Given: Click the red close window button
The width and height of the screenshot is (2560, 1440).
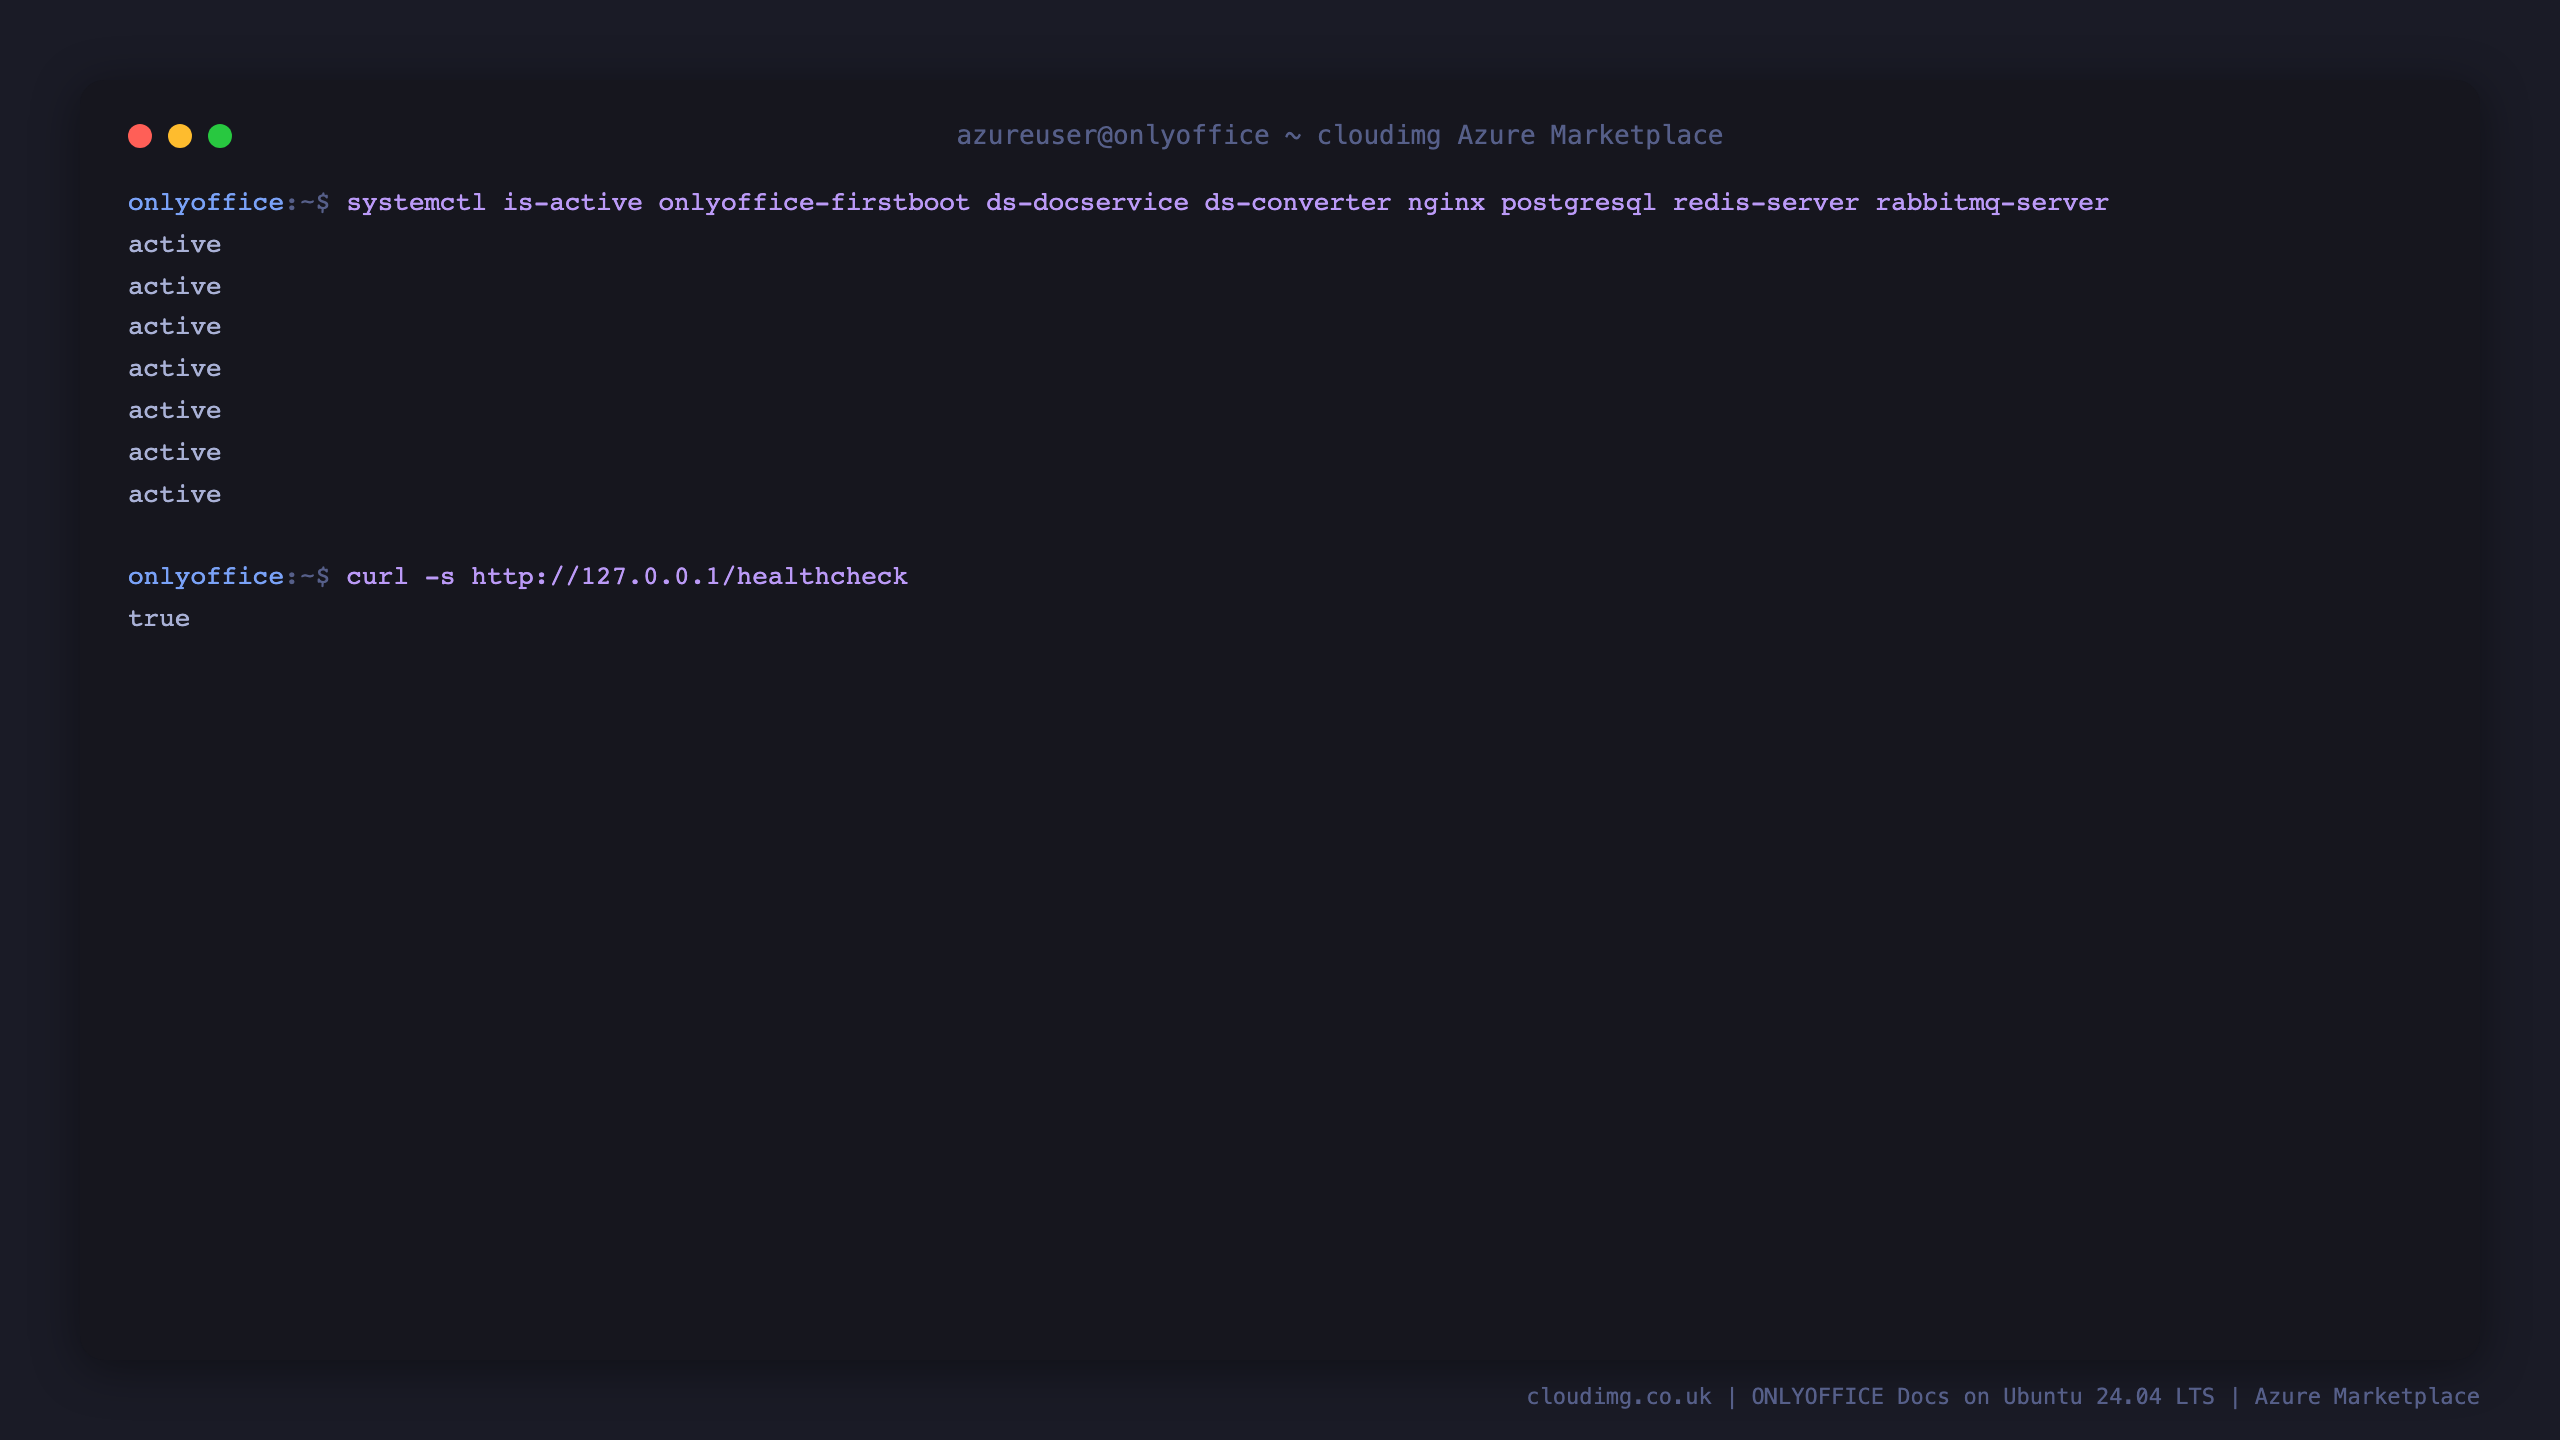Looking at the screenshot, I should pyautogui.click(x=140, y=136).
